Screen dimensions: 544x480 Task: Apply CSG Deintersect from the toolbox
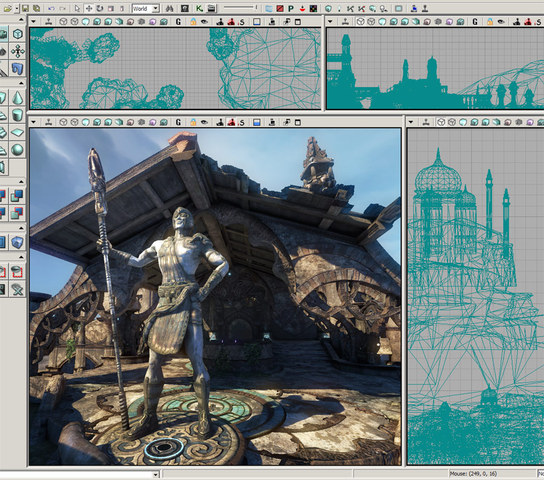click(x=17, y=213)
